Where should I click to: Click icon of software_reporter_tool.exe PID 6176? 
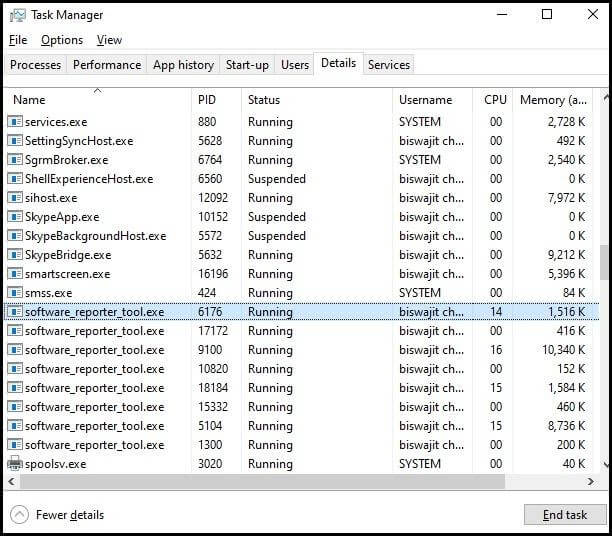[x=15, y=312]
